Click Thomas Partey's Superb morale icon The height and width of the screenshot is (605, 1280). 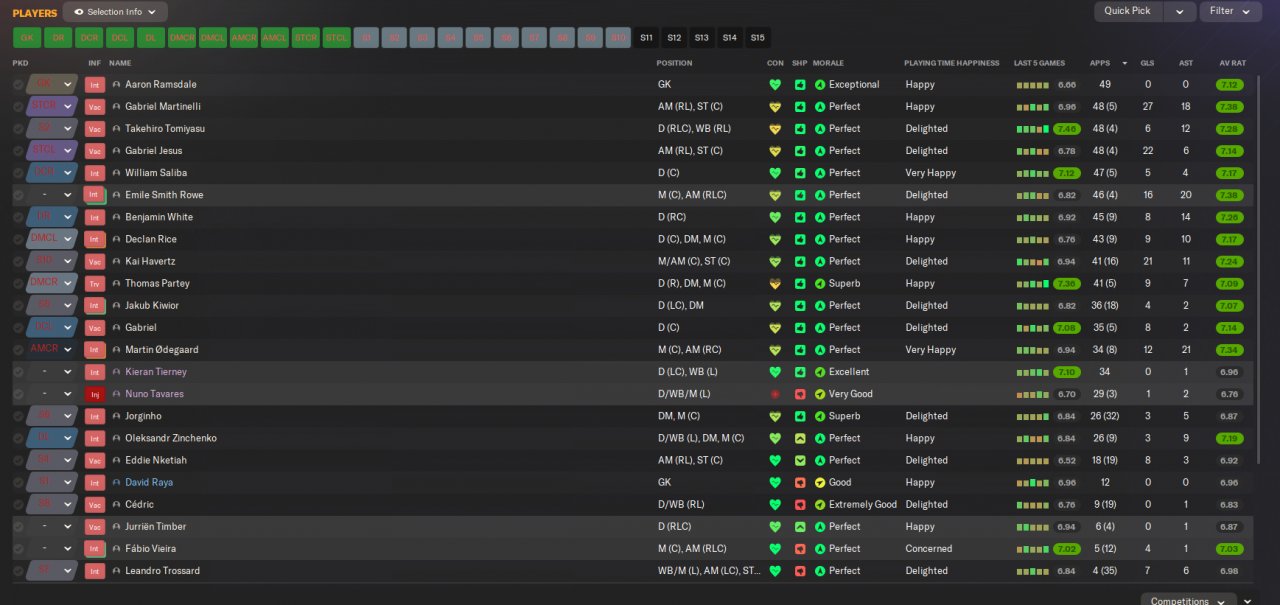821,284
